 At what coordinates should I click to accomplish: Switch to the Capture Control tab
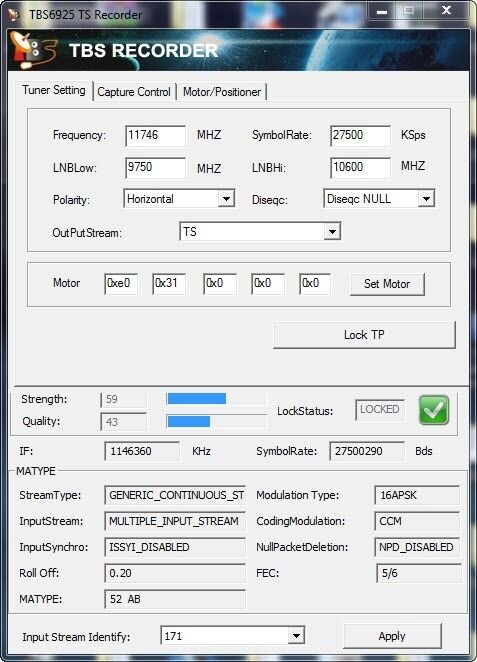pos(134,92)
